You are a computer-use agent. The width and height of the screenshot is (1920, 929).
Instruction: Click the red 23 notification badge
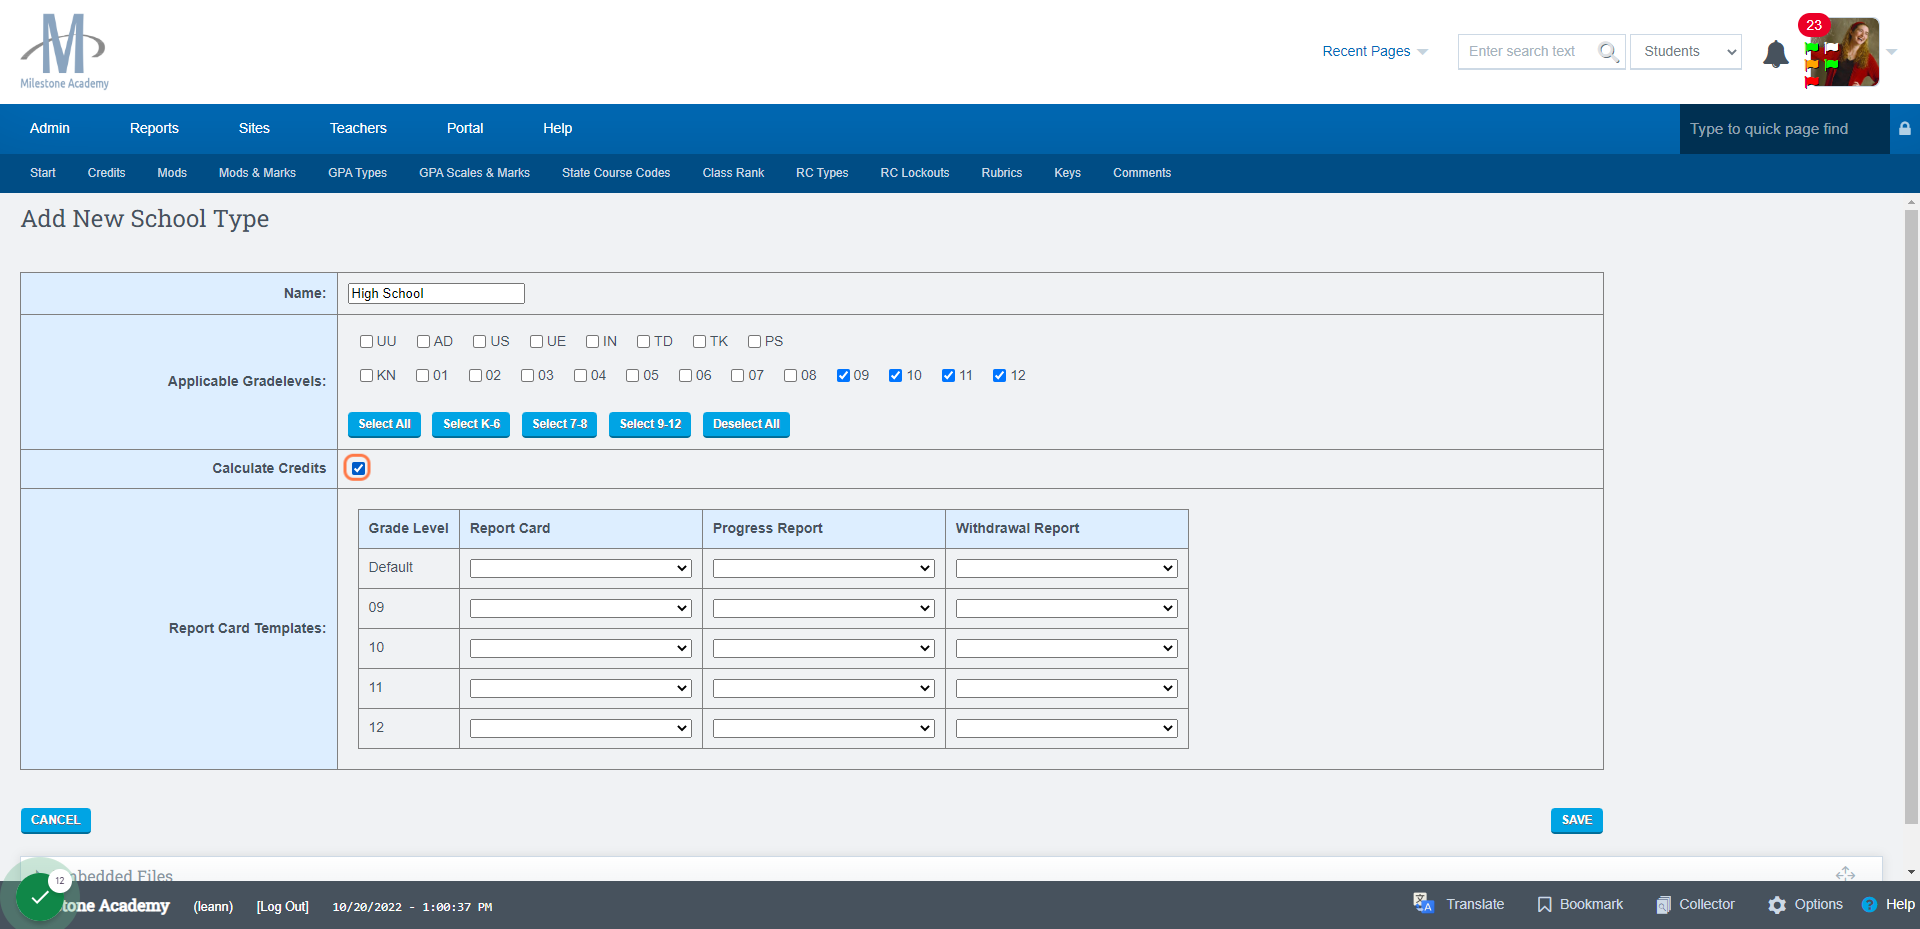tap(1814, 25)
